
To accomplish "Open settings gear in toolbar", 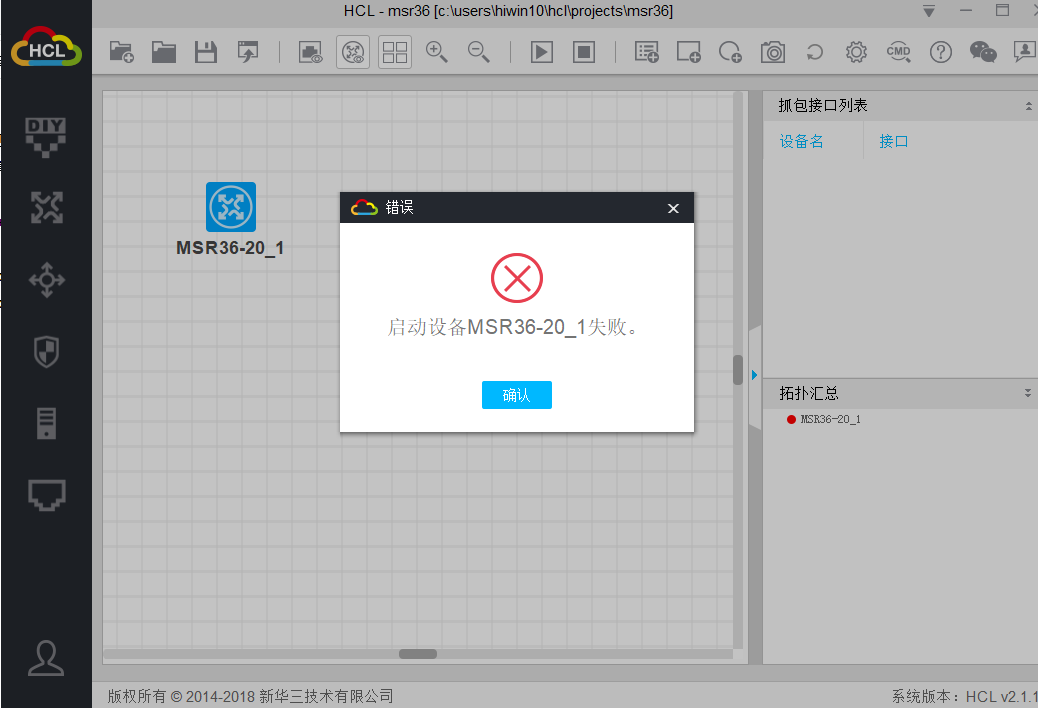I will tap(856, 52).
